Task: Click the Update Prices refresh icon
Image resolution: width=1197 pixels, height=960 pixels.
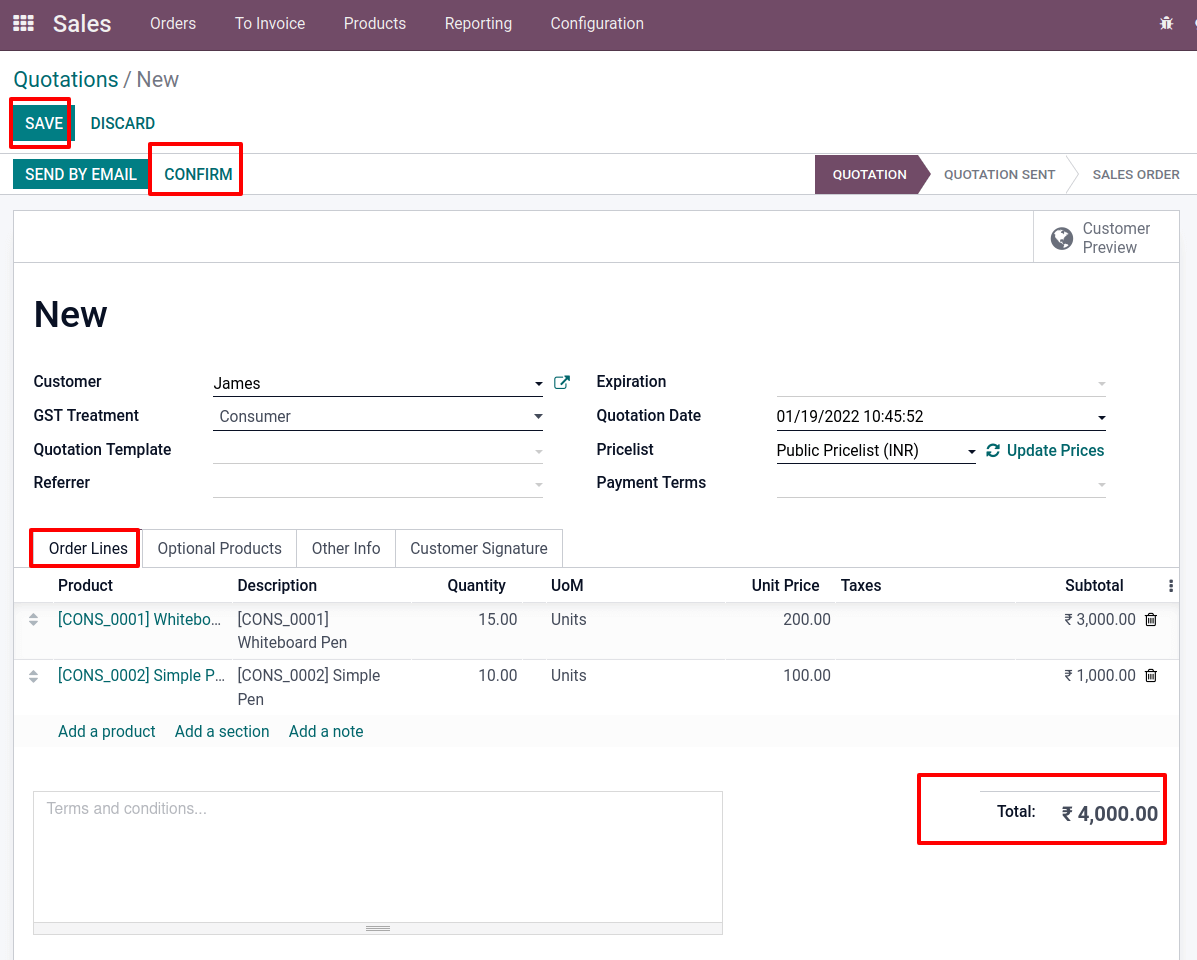Action: (x=992, y=450)
